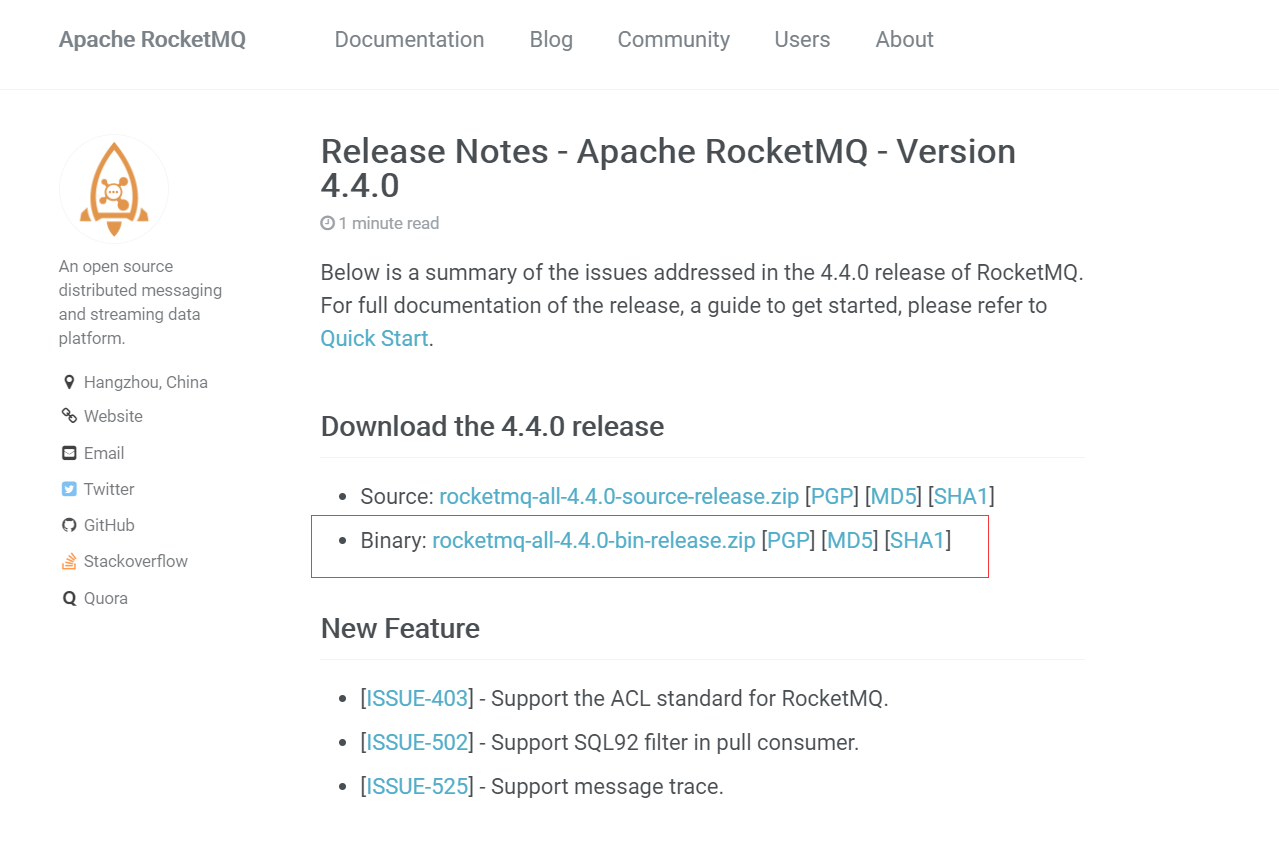
Task: Click the chain link icon beside Website
Action: coord(69,416)
